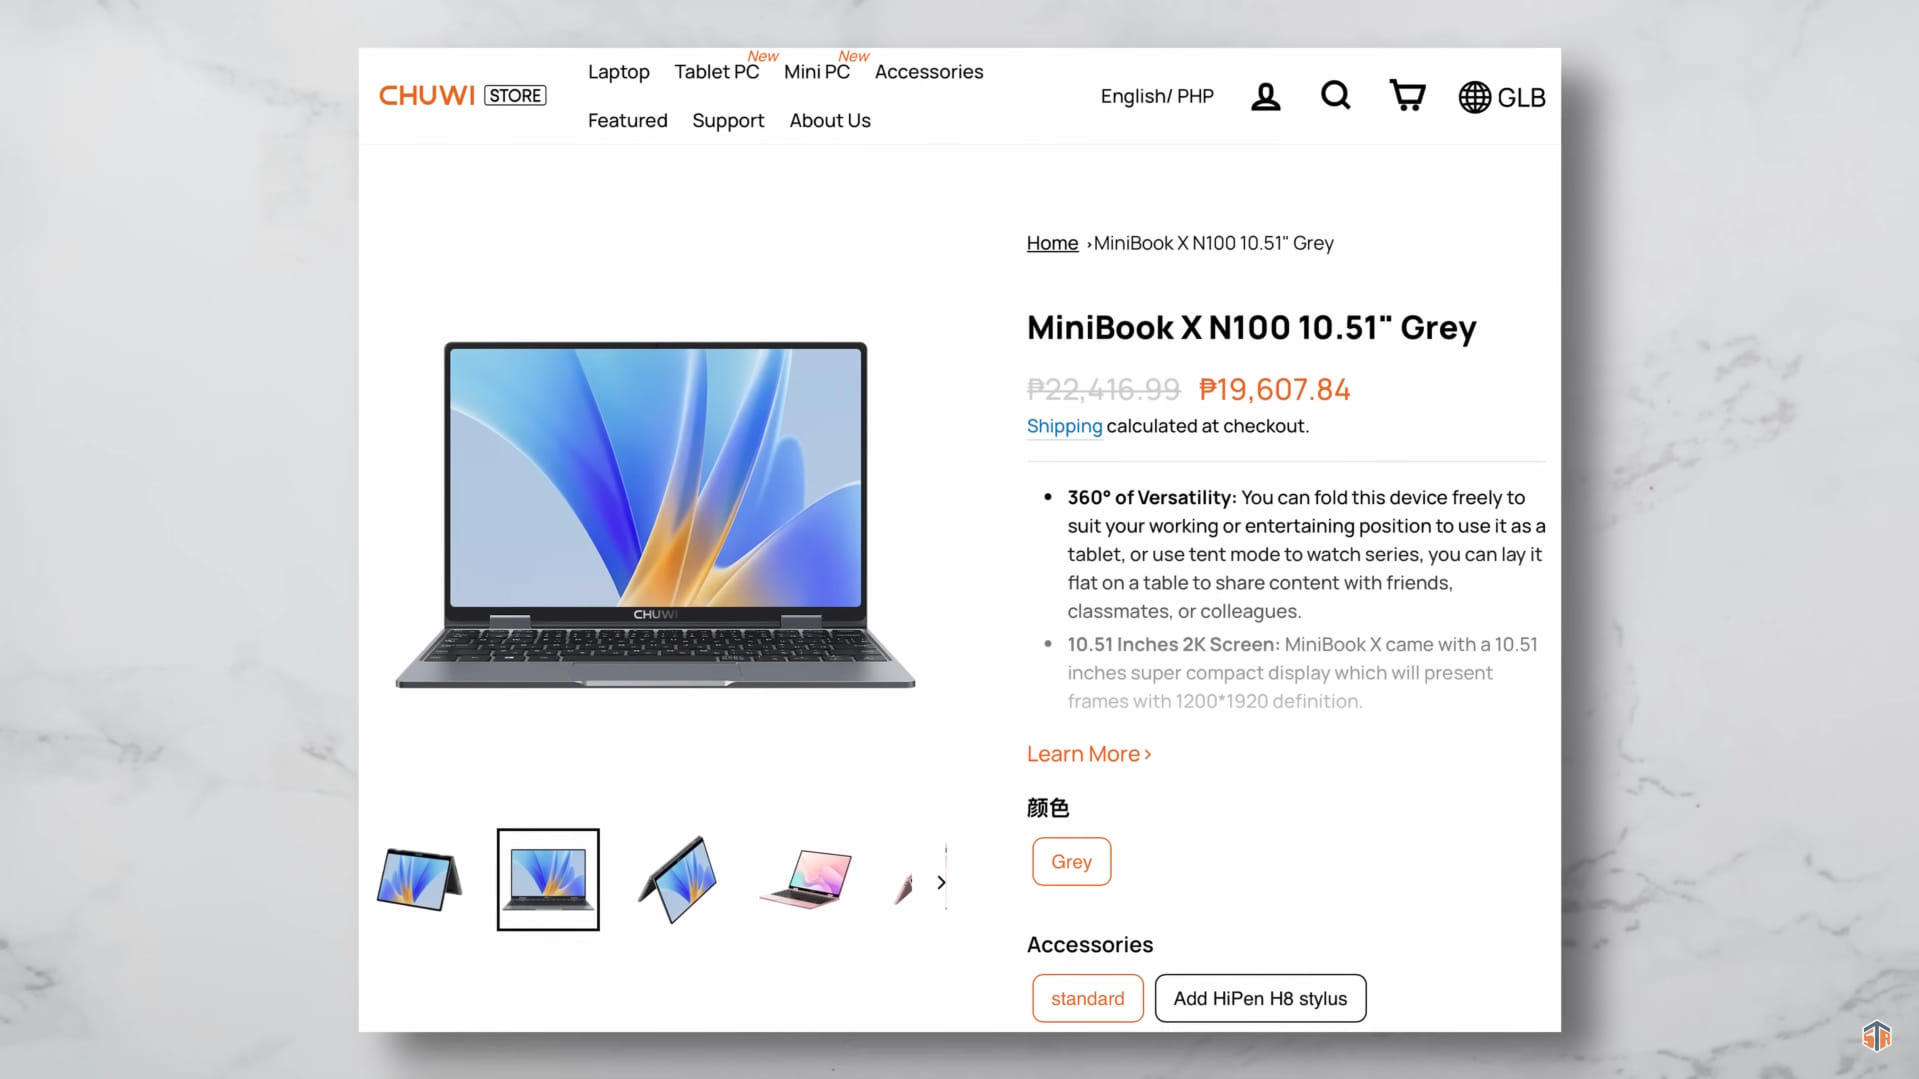Go to Home breadcrumb link
The width and height of the screenshot is (1919, 1079).
click(1052, 244)
